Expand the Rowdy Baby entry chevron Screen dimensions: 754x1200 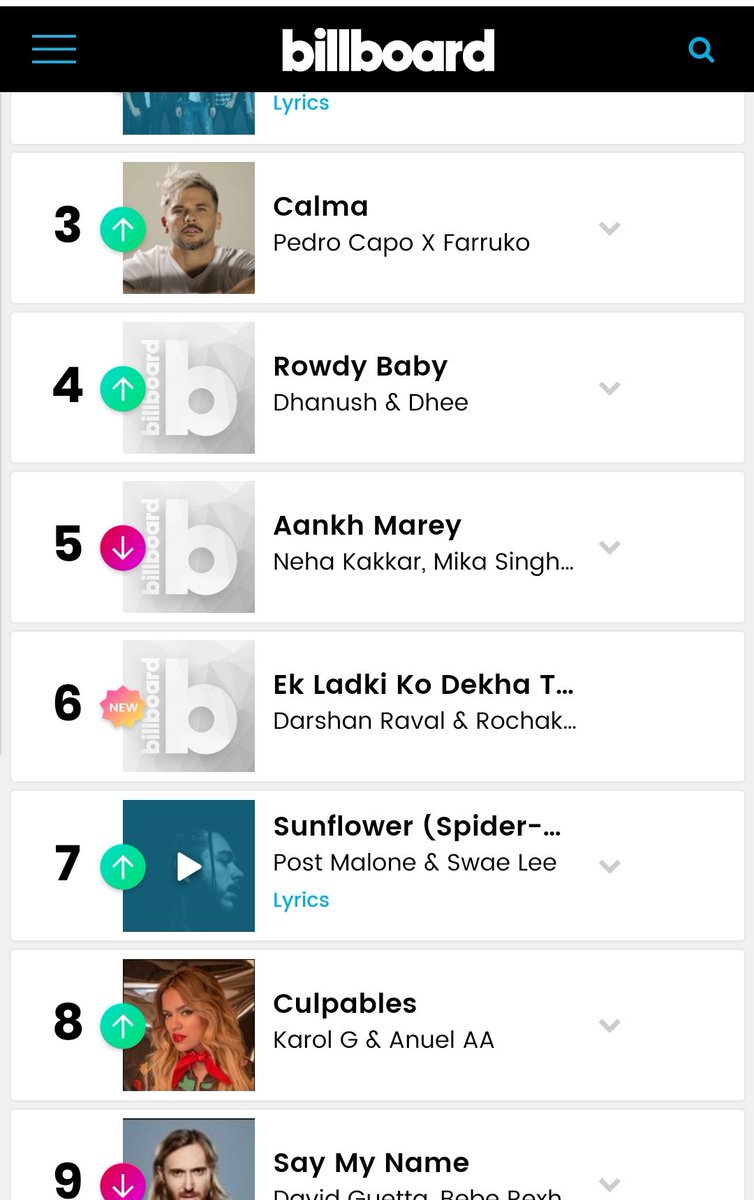609,388
